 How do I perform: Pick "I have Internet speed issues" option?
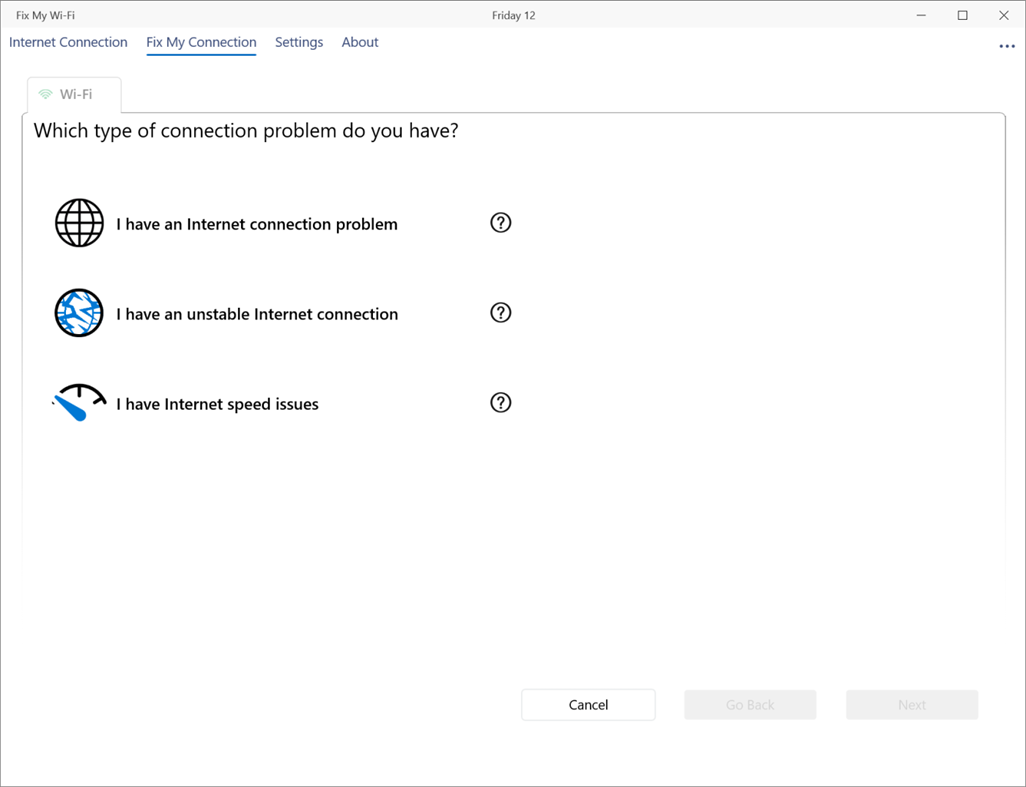[x=217, y=404]
